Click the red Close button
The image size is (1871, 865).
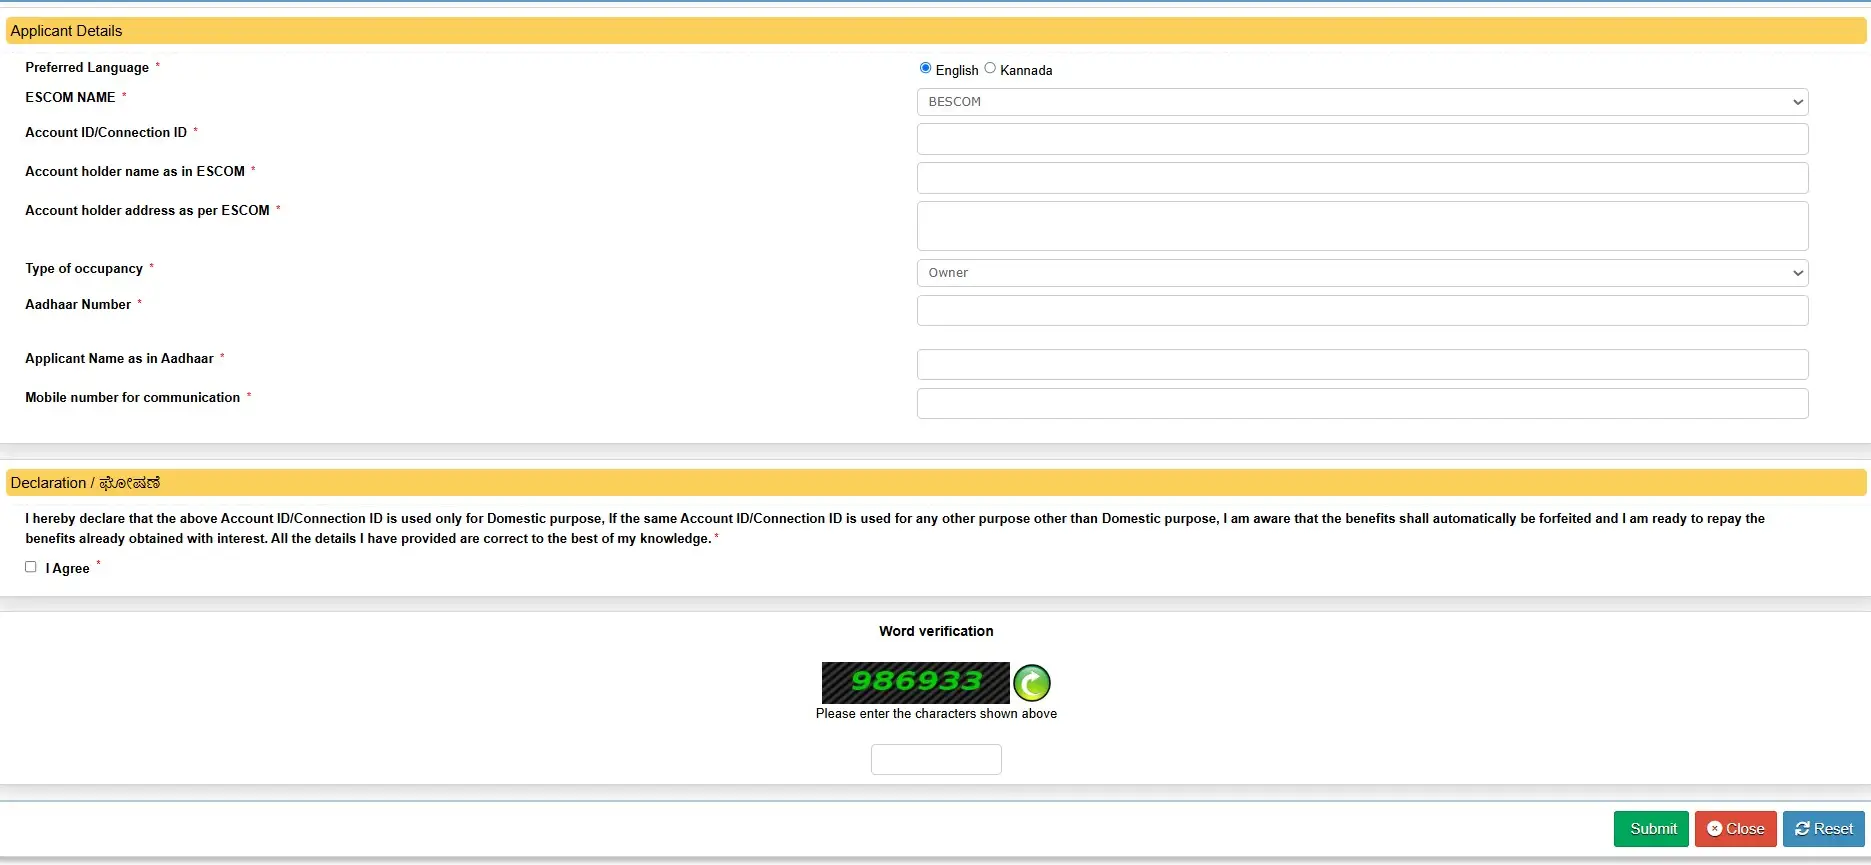click(1736, 829)
